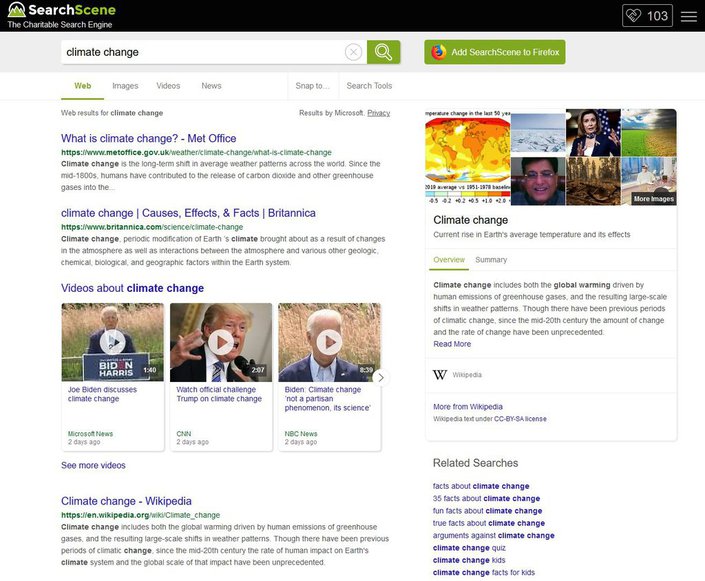This screenshot has width=705, height=581.
Task: Select the Summary tab in knowledge panel
Action: [491, 260]
